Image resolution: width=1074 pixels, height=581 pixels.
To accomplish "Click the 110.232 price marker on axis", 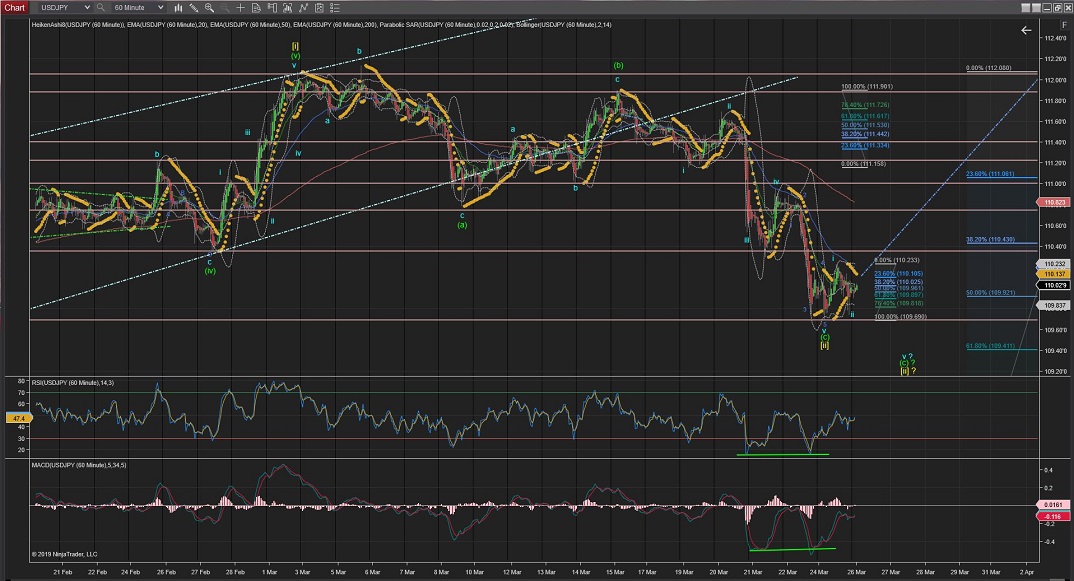I will pos(1052,264).
